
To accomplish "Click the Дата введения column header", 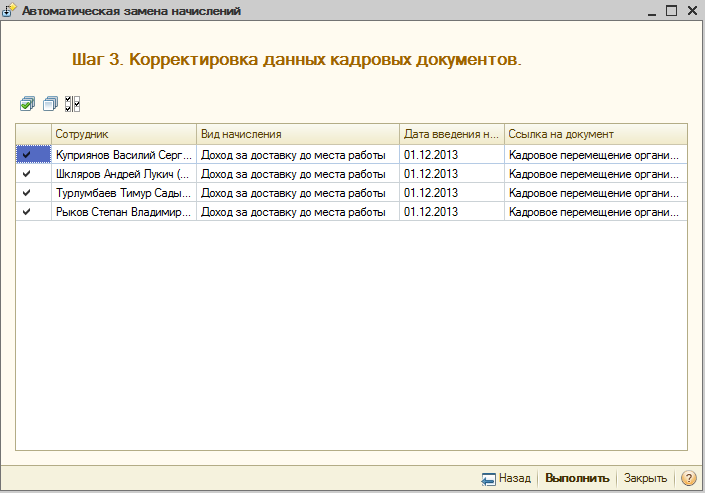I will click(450, 134).
